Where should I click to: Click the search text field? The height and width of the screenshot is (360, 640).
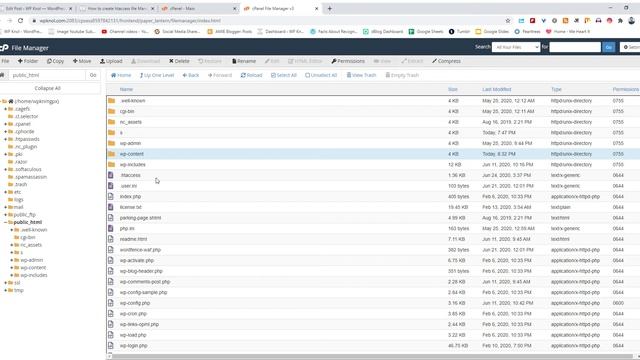pos(575,47)
